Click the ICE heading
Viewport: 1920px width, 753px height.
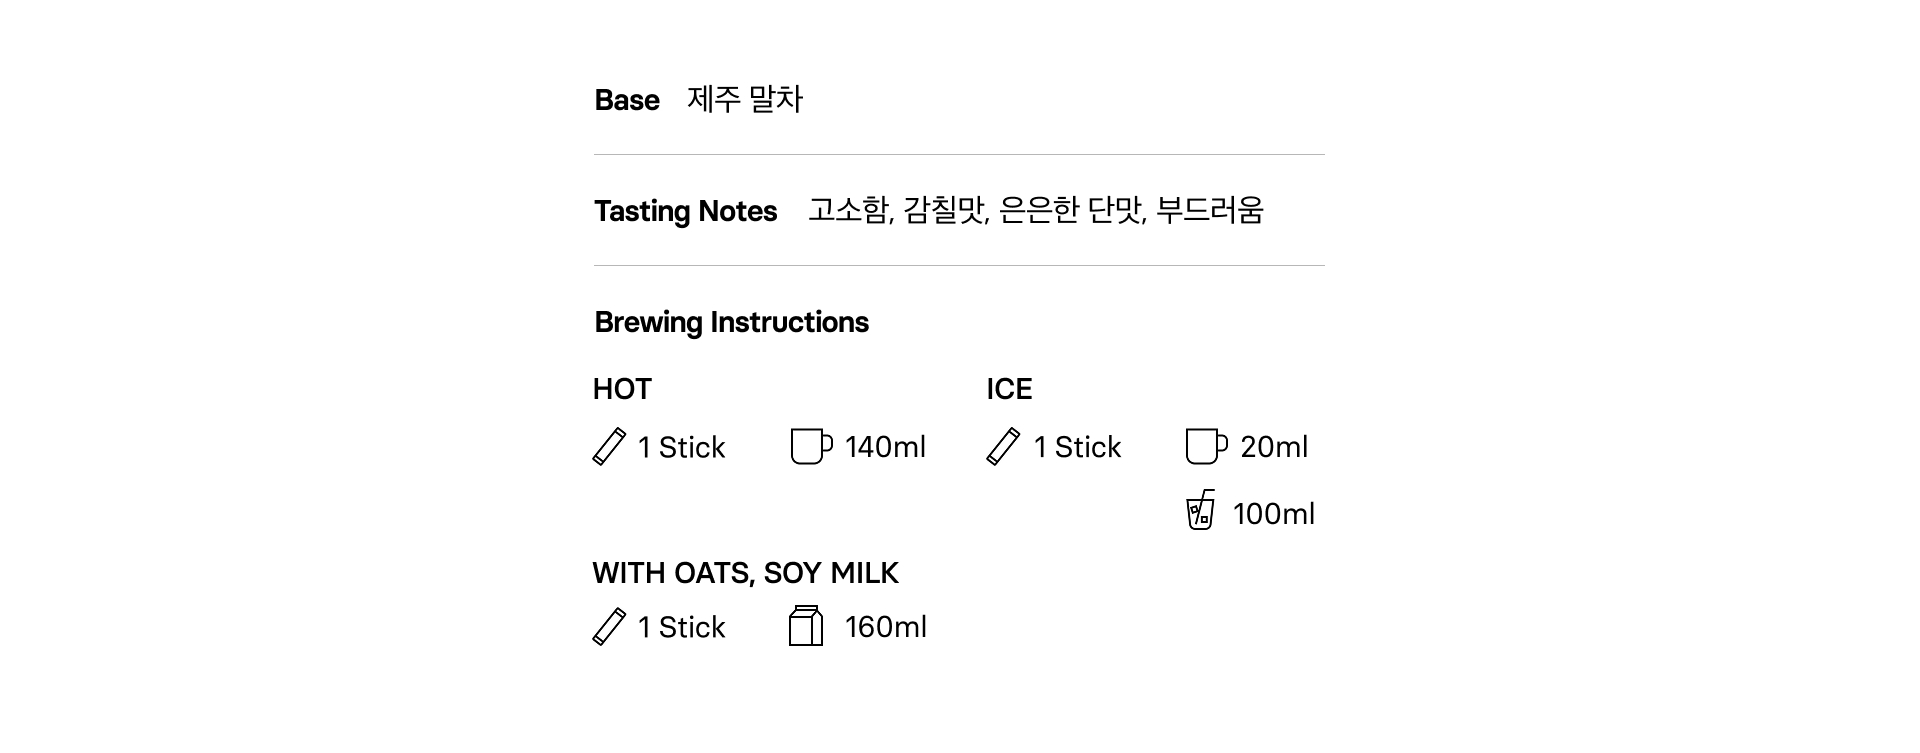pos(1009,389)
